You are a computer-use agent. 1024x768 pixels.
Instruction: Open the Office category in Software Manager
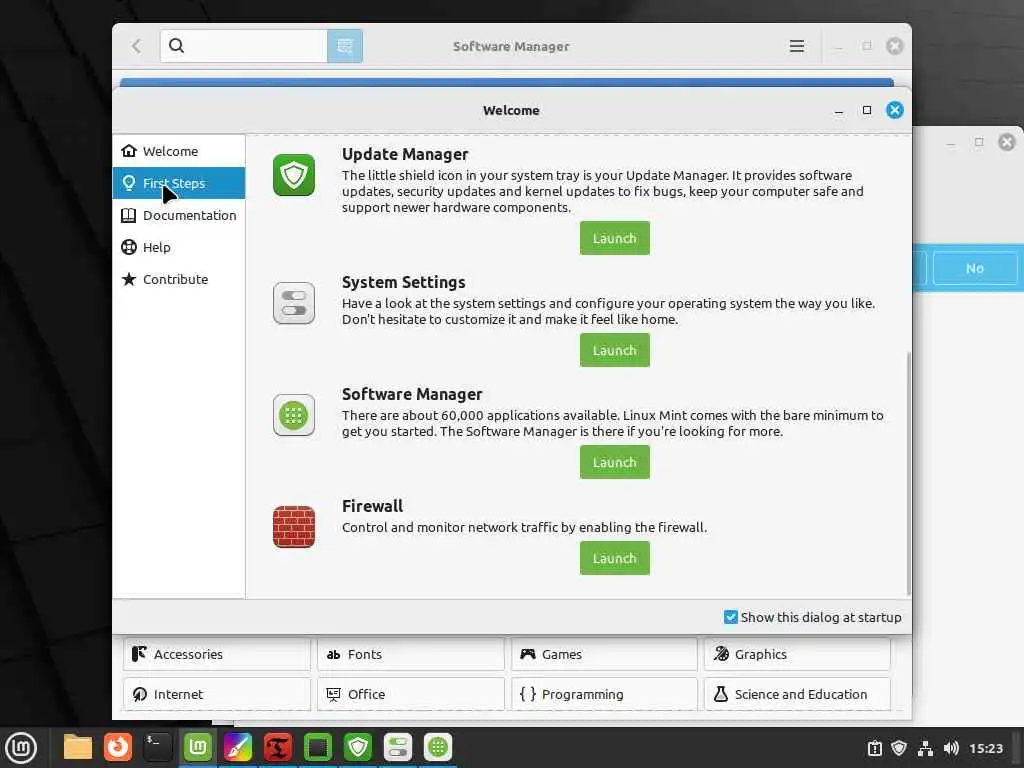pyautogui.click(x=411, y=694)
